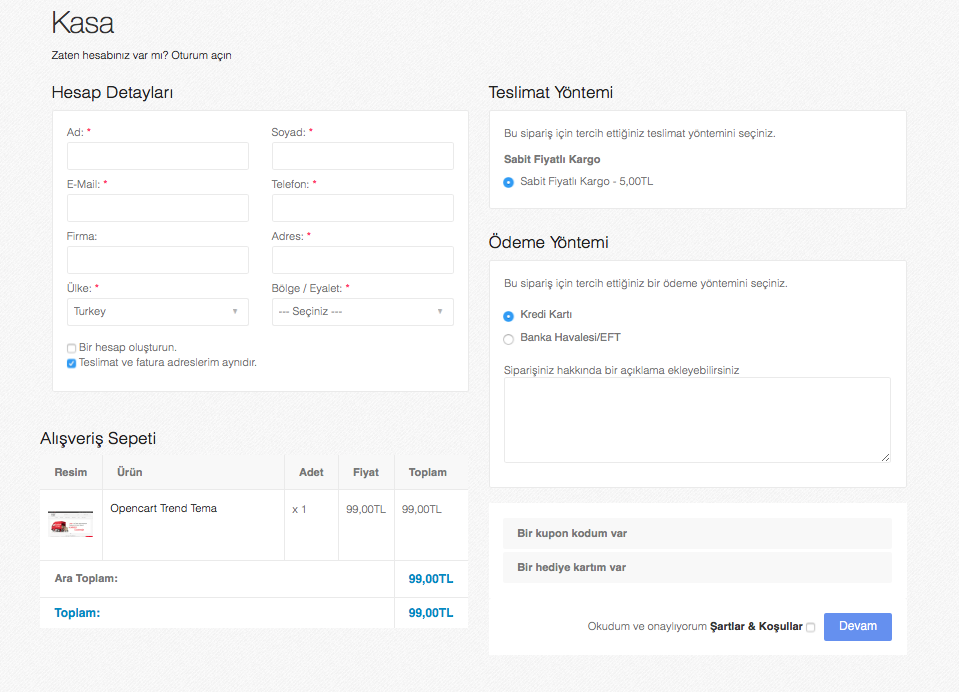Screen dimensions: 959x692
Task: Uncheck 'Teslimat ve fatura adreslerim aynıdır' checkbox
Action: [71, 363]
